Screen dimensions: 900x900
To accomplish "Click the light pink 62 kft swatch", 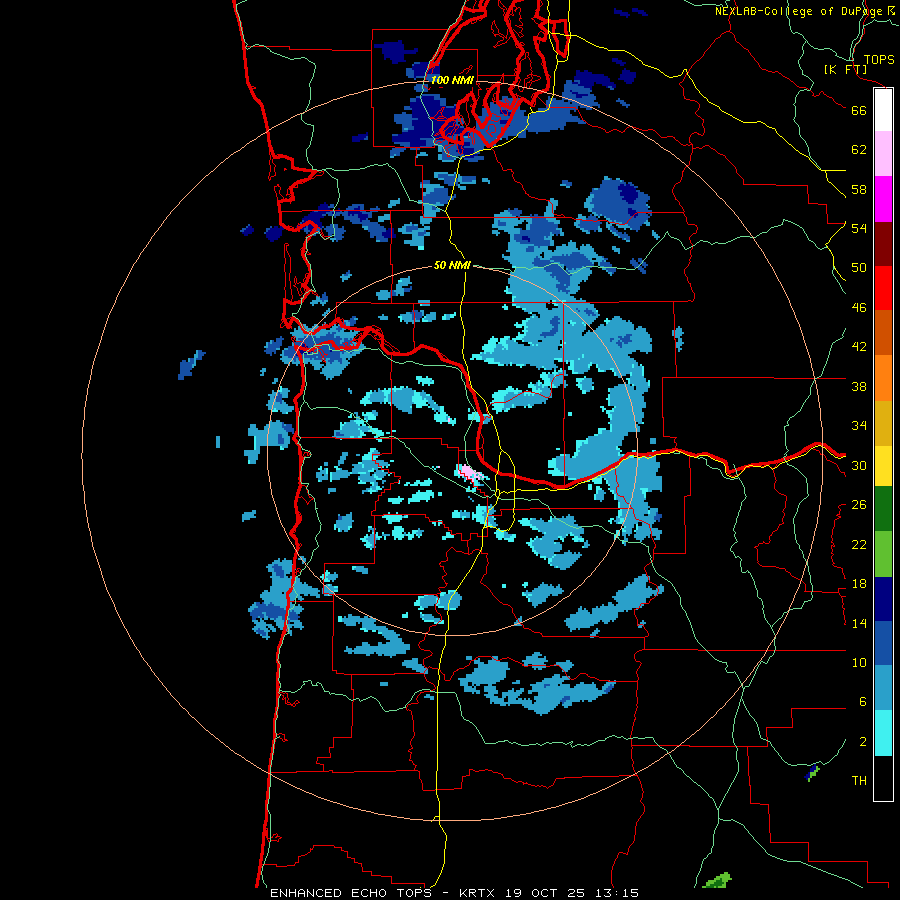I will 883,154.
